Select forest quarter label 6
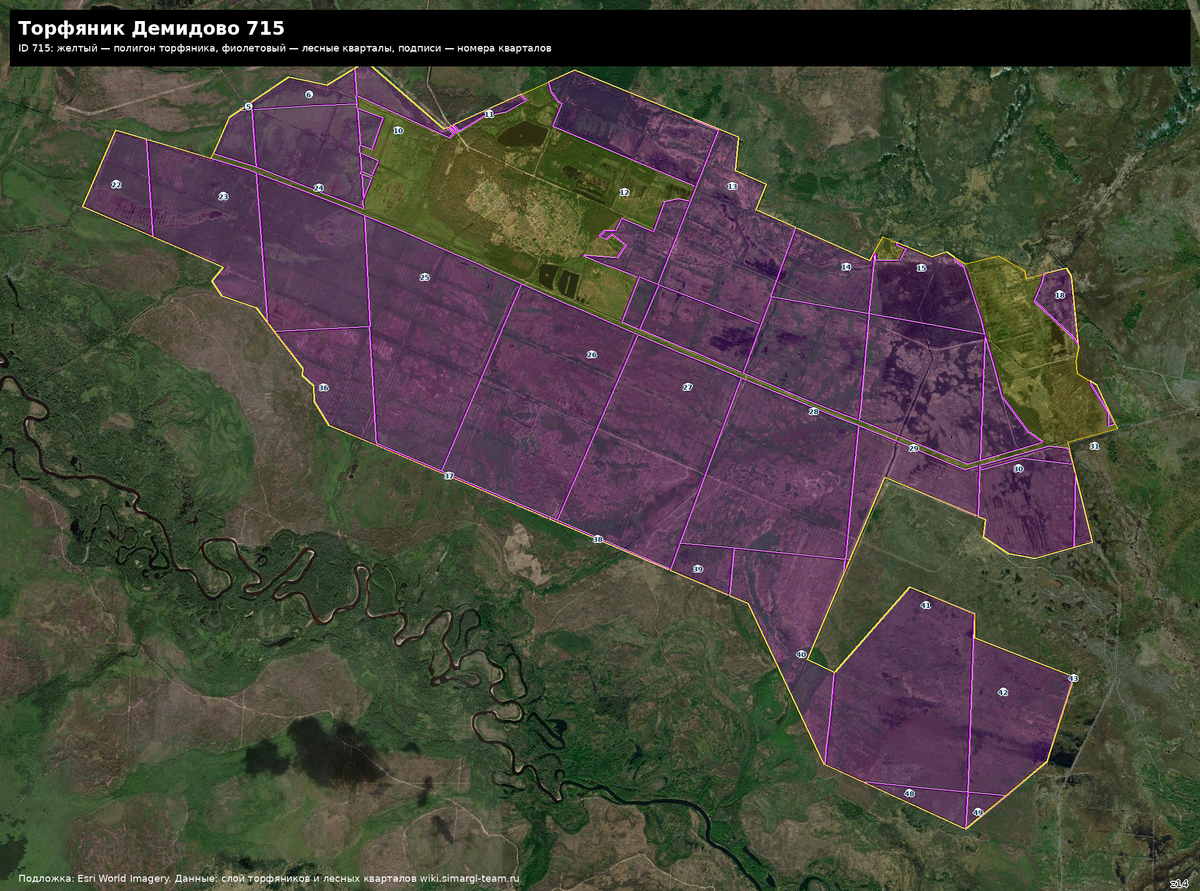 point(309,94)
